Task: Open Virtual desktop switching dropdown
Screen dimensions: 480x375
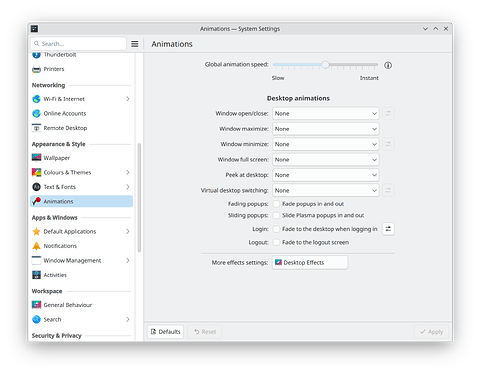Action: click(326, 190)
